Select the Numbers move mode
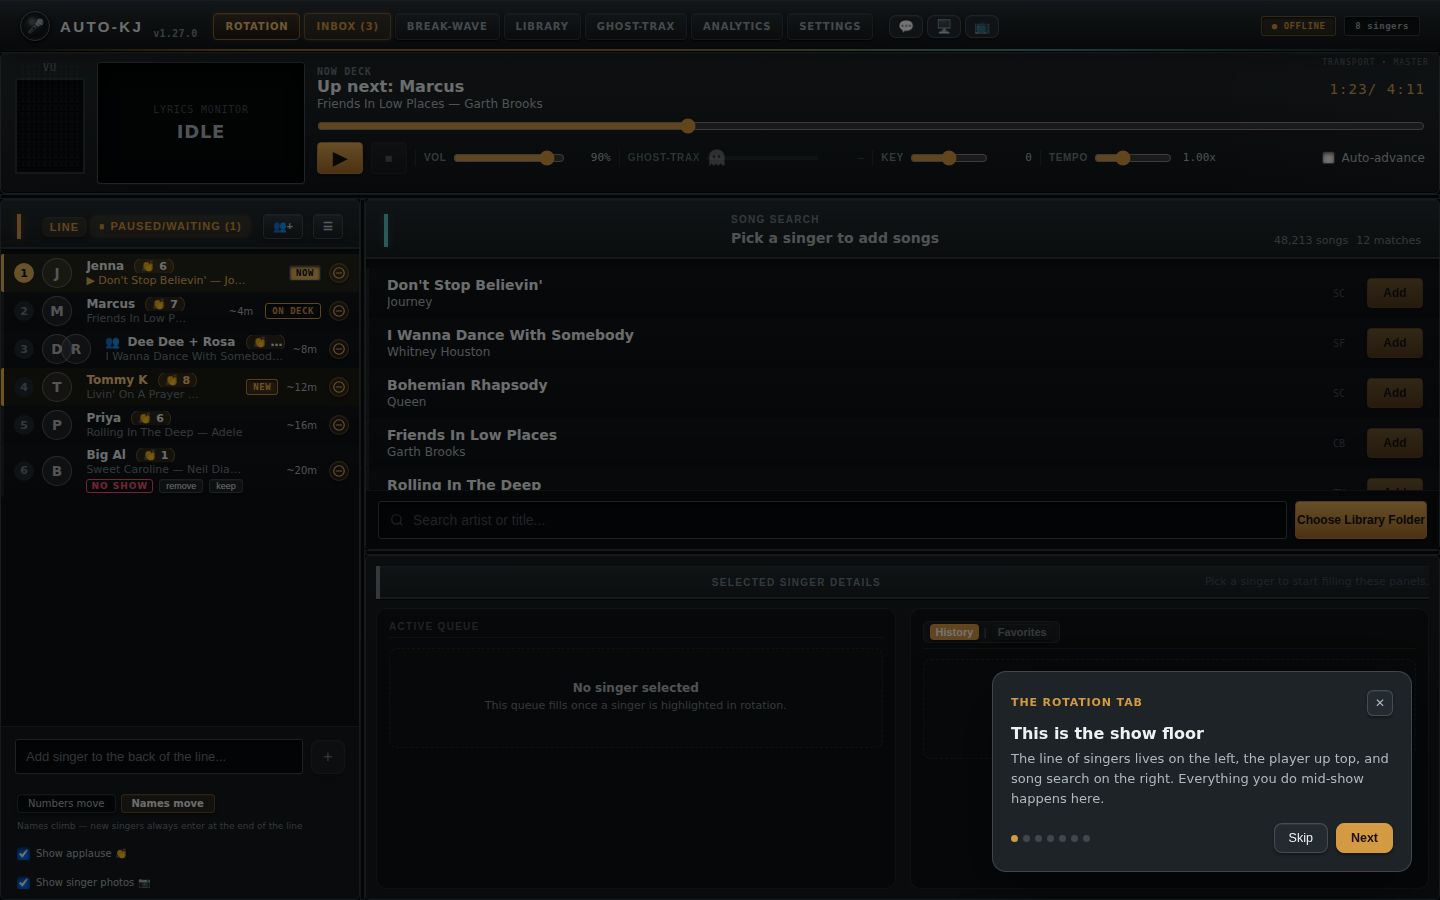This screenshot has height=900, width=1440. pyautogui.click(x=66, y=804)
